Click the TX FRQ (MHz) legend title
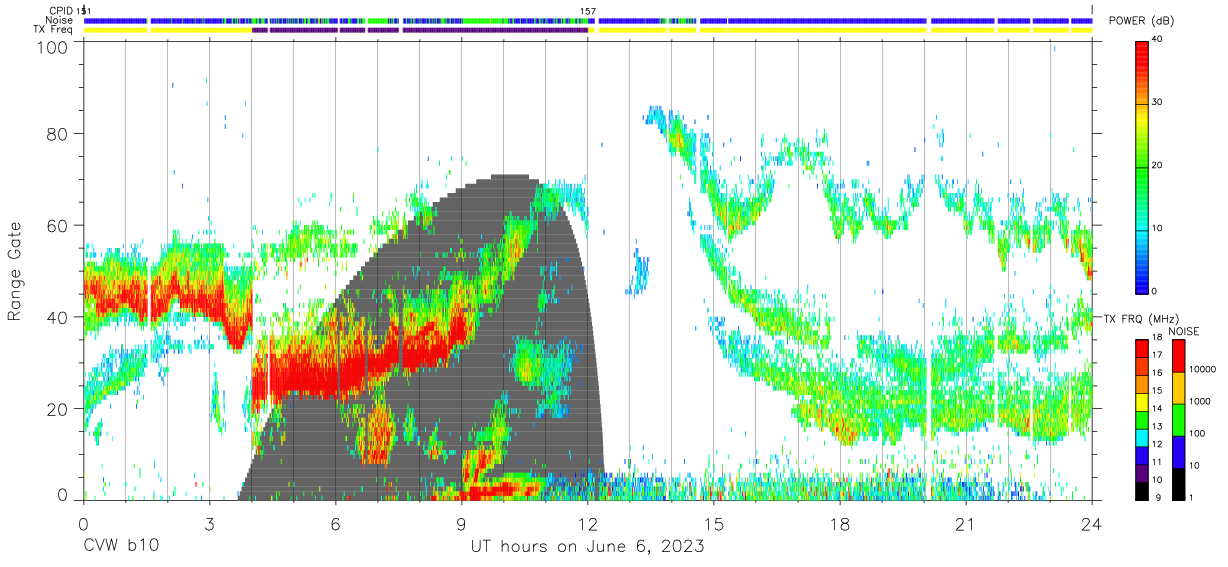This screenshot has width=1228, height=567. click(x=1141, y=318)
